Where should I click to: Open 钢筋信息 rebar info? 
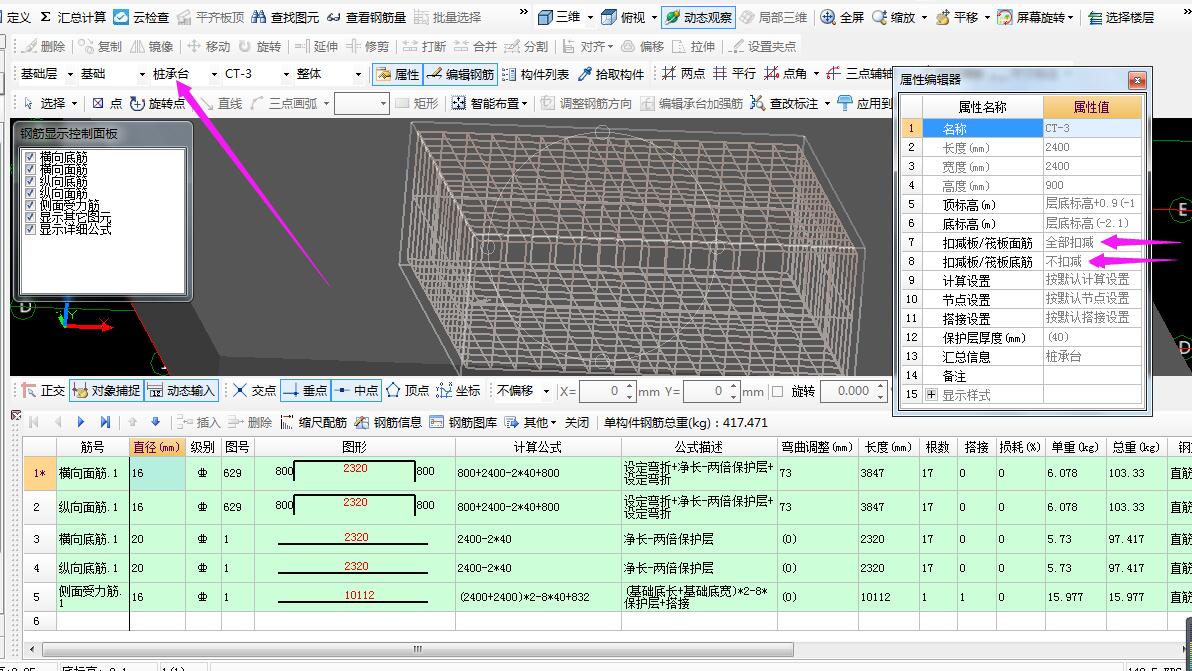388,422
